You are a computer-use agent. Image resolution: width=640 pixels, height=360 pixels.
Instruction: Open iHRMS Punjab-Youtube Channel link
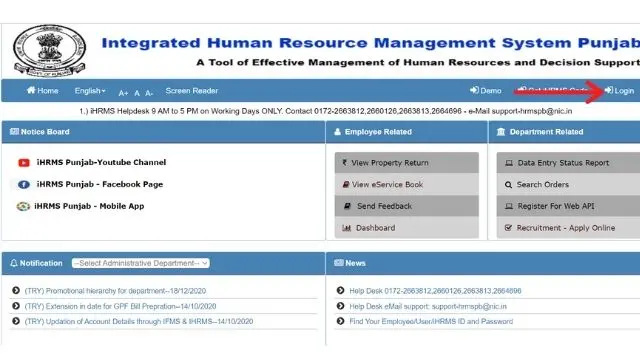click(101, 162)
